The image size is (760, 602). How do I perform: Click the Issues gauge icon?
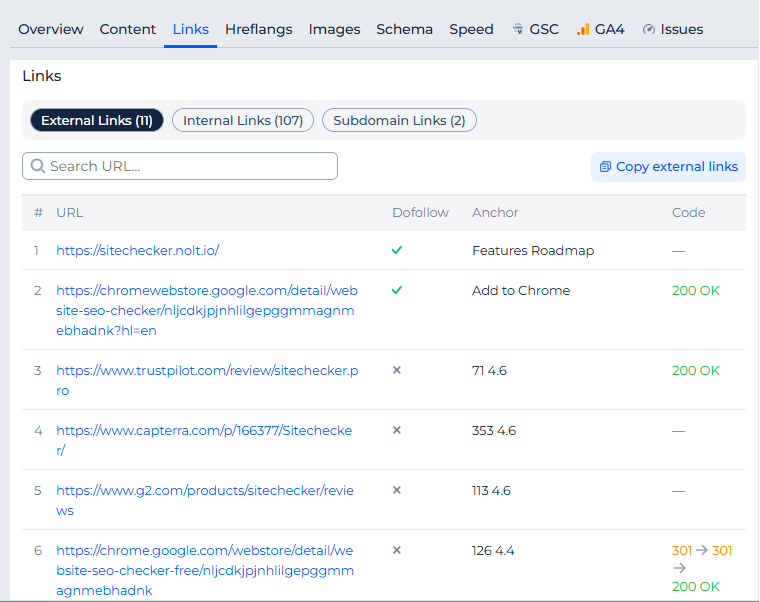coord(649,29)
